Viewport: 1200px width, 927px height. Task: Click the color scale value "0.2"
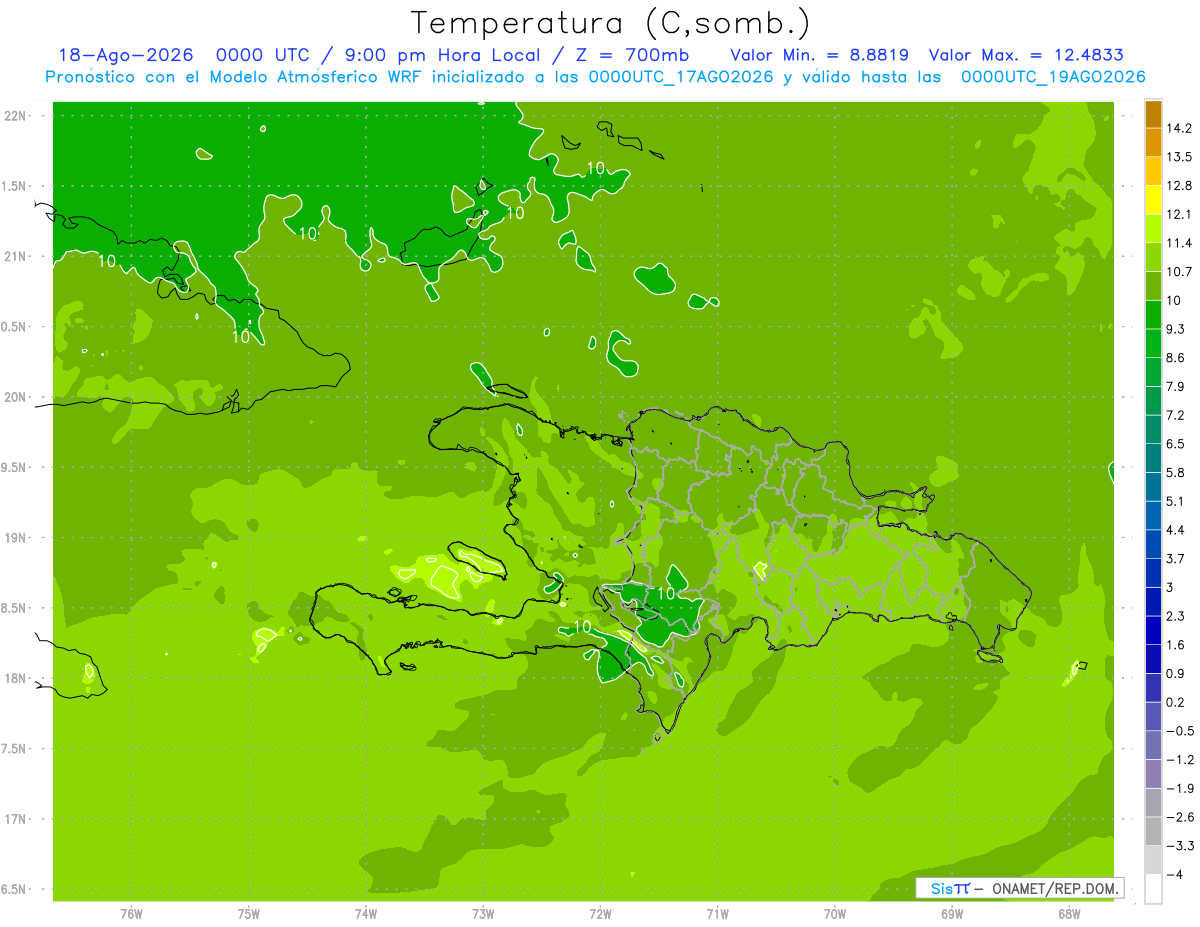point(1177,702)
